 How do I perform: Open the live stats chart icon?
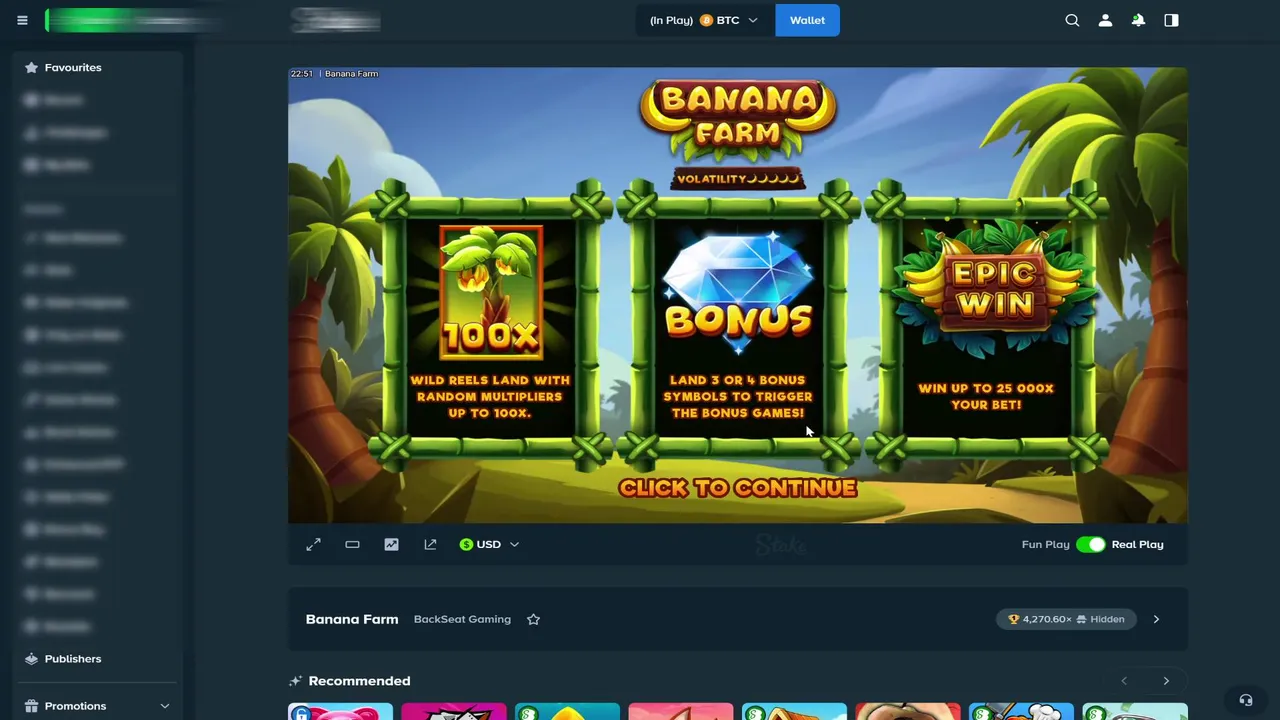pos(391,544)
